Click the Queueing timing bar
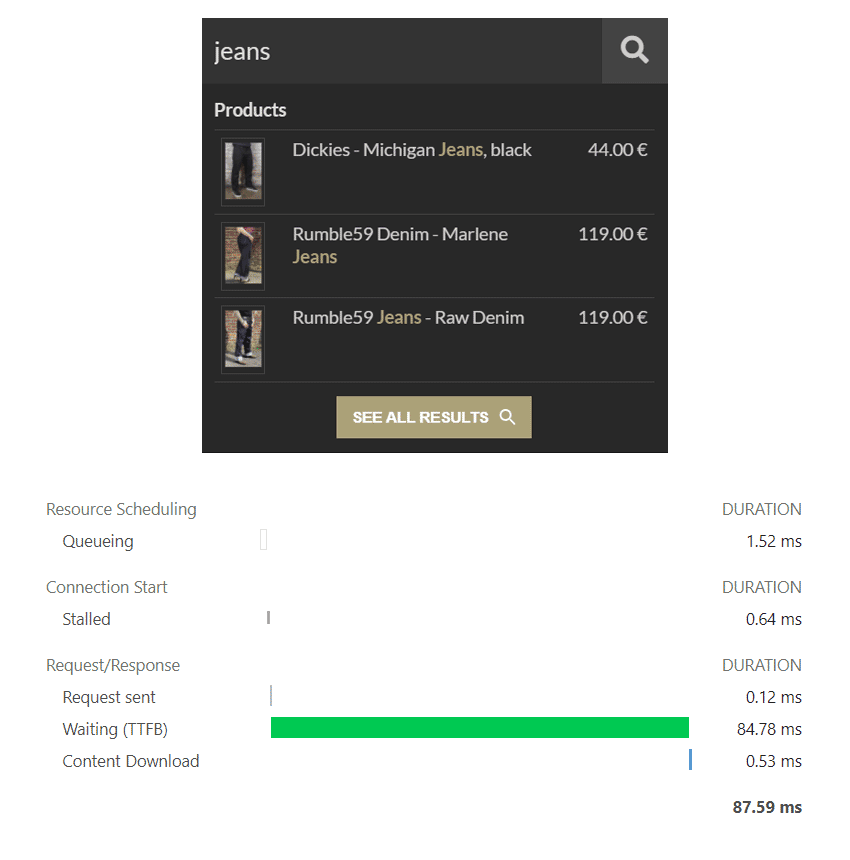This screenshot has height=860, width=850. click(264, 540)
